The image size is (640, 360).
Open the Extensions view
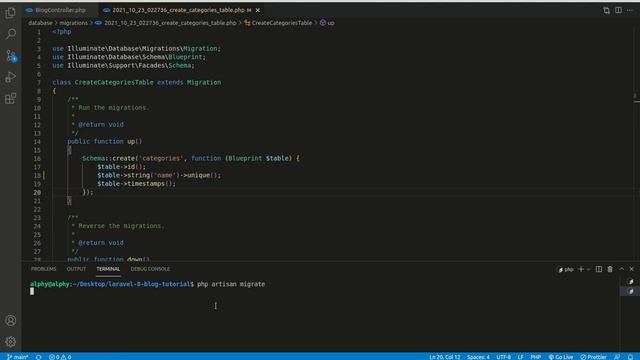11,98
